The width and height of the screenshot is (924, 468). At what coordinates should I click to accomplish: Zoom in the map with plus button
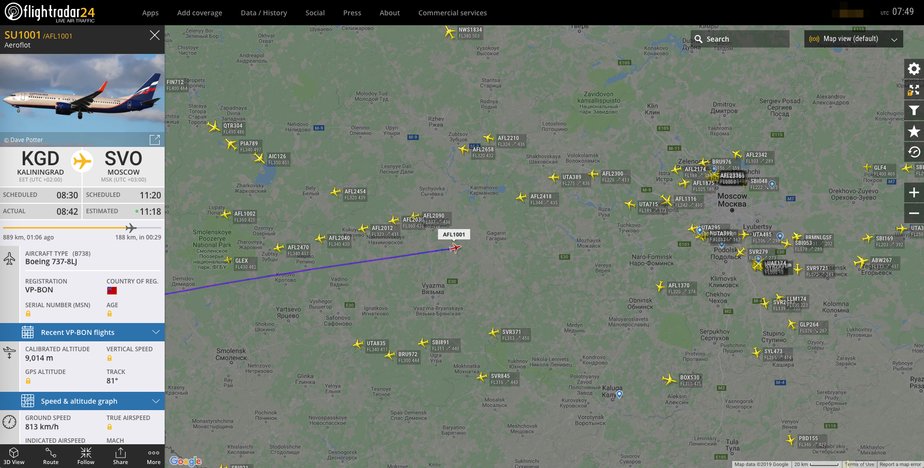pos(913,193)
